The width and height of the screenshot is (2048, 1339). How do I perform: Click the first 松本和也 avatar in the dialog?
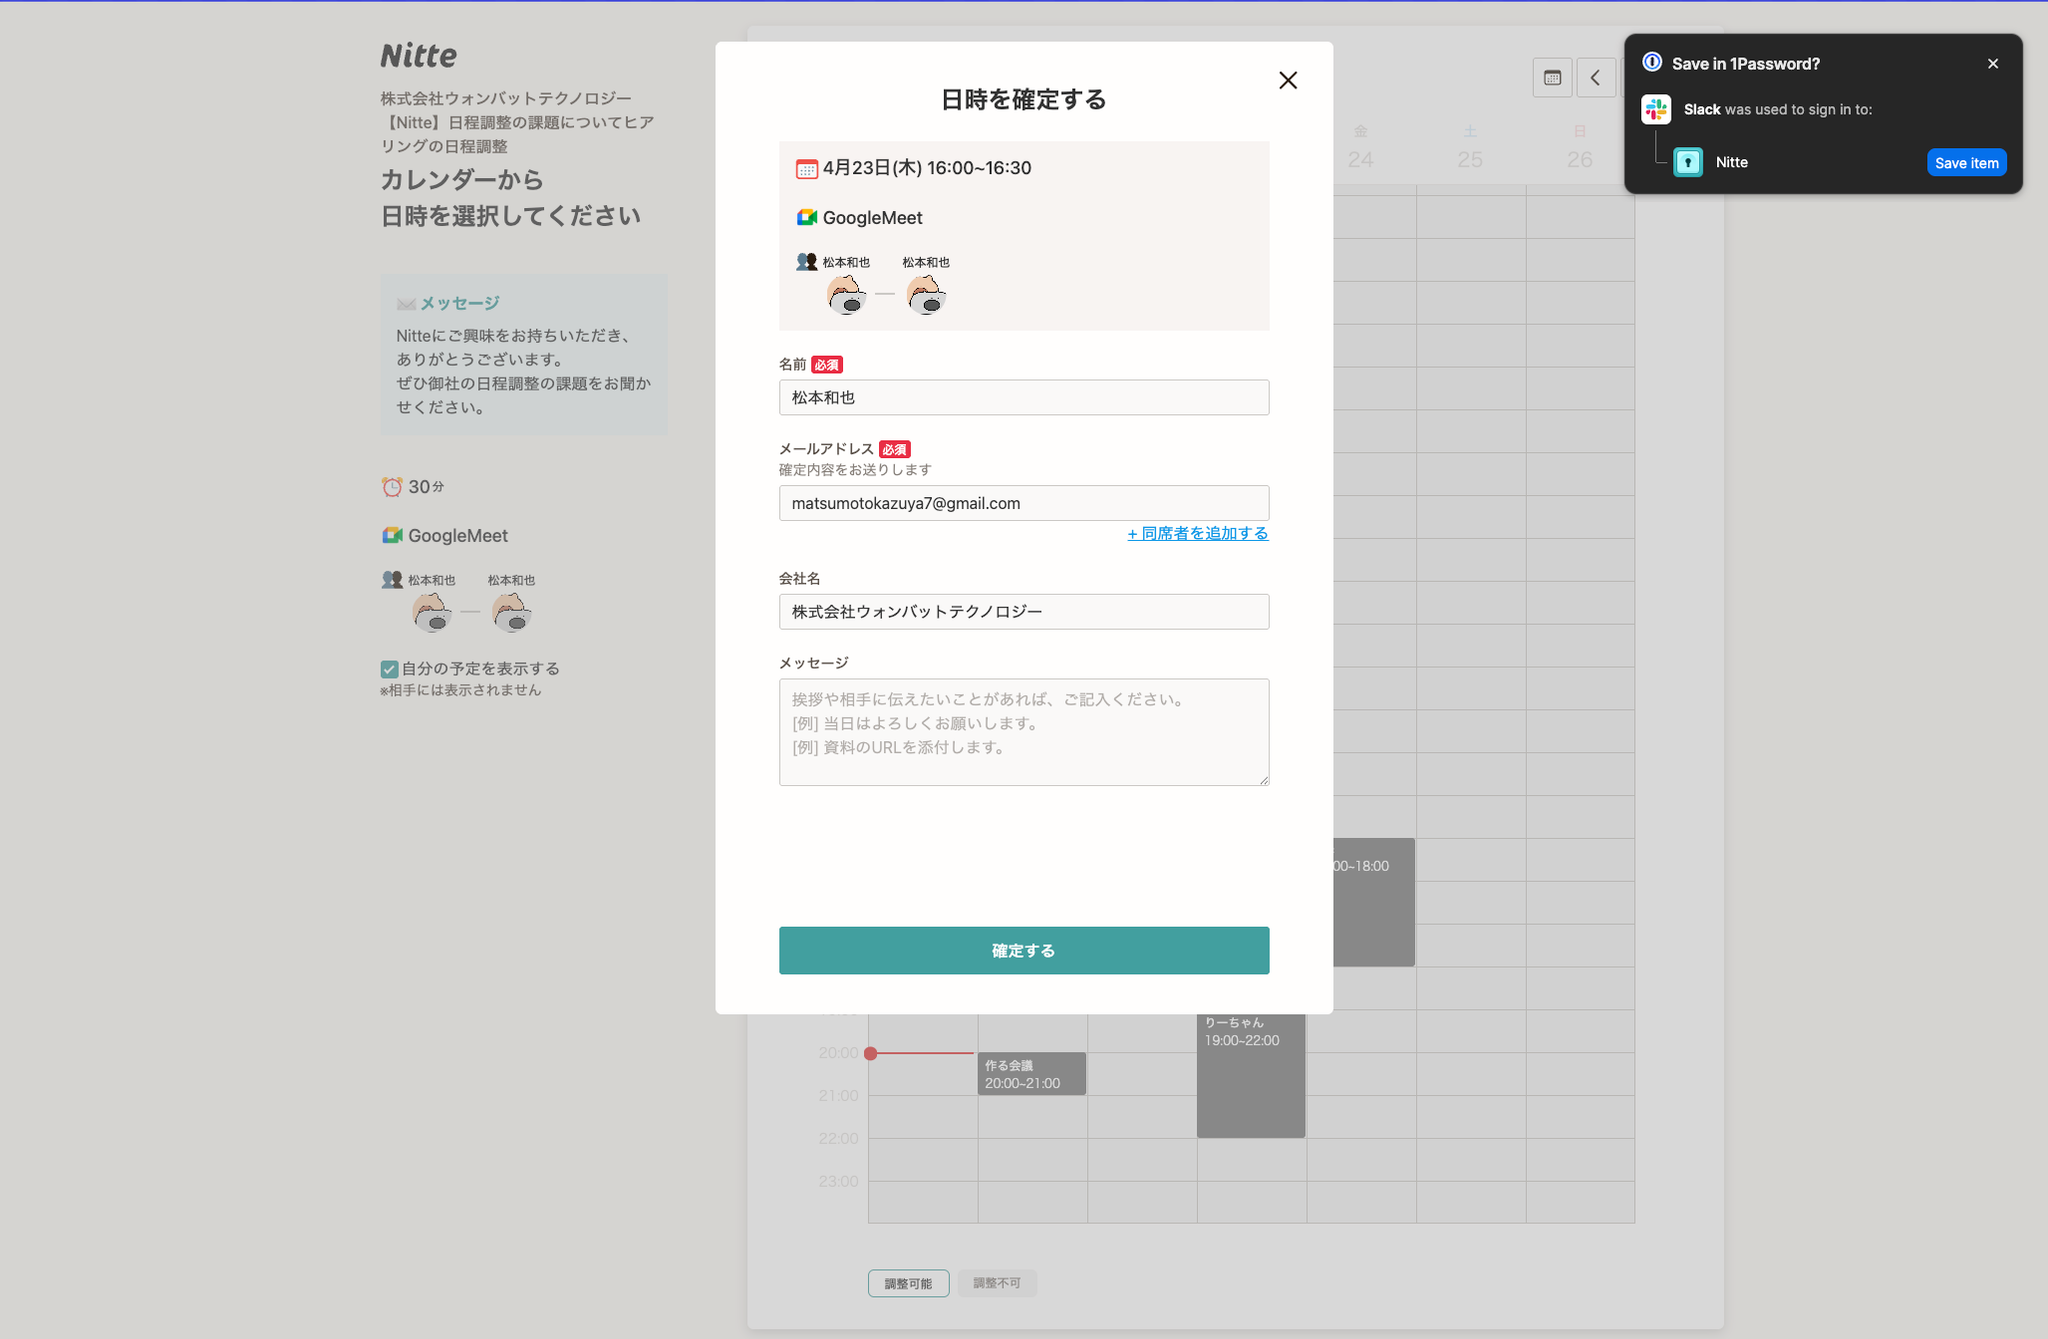846,295
